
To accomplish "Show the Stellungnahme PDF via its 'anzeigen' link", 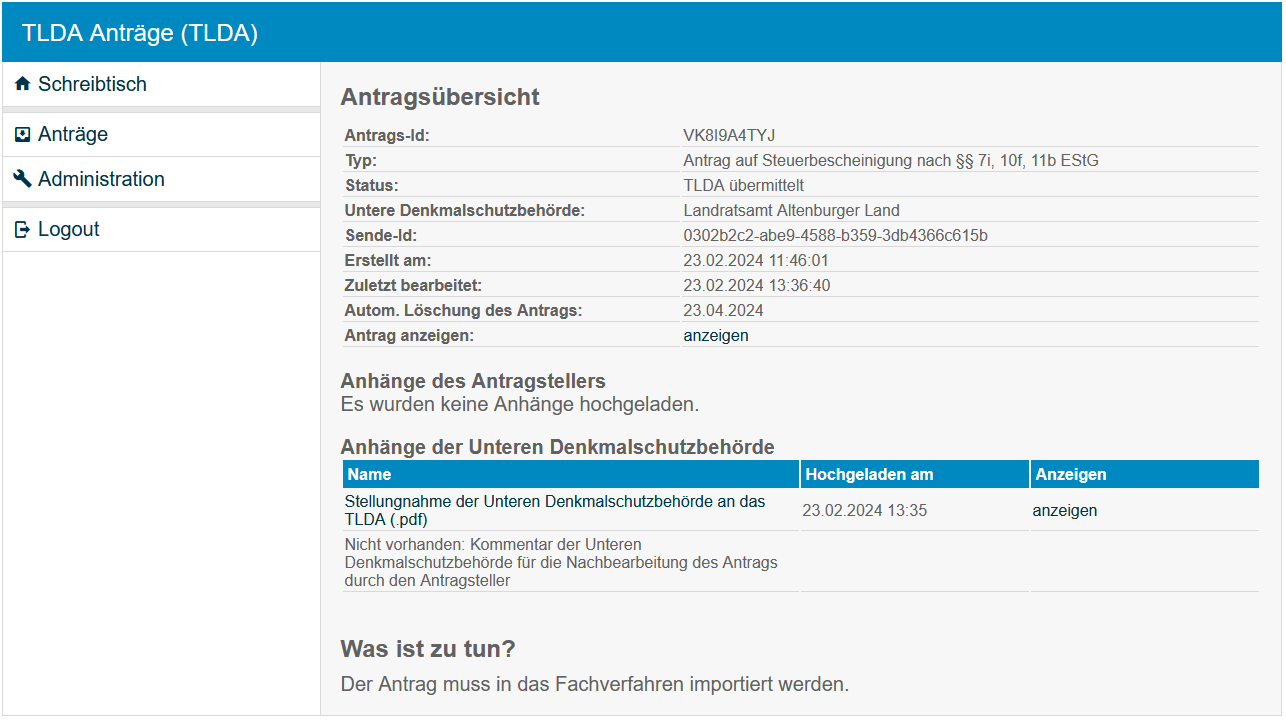I will 1064,511.
